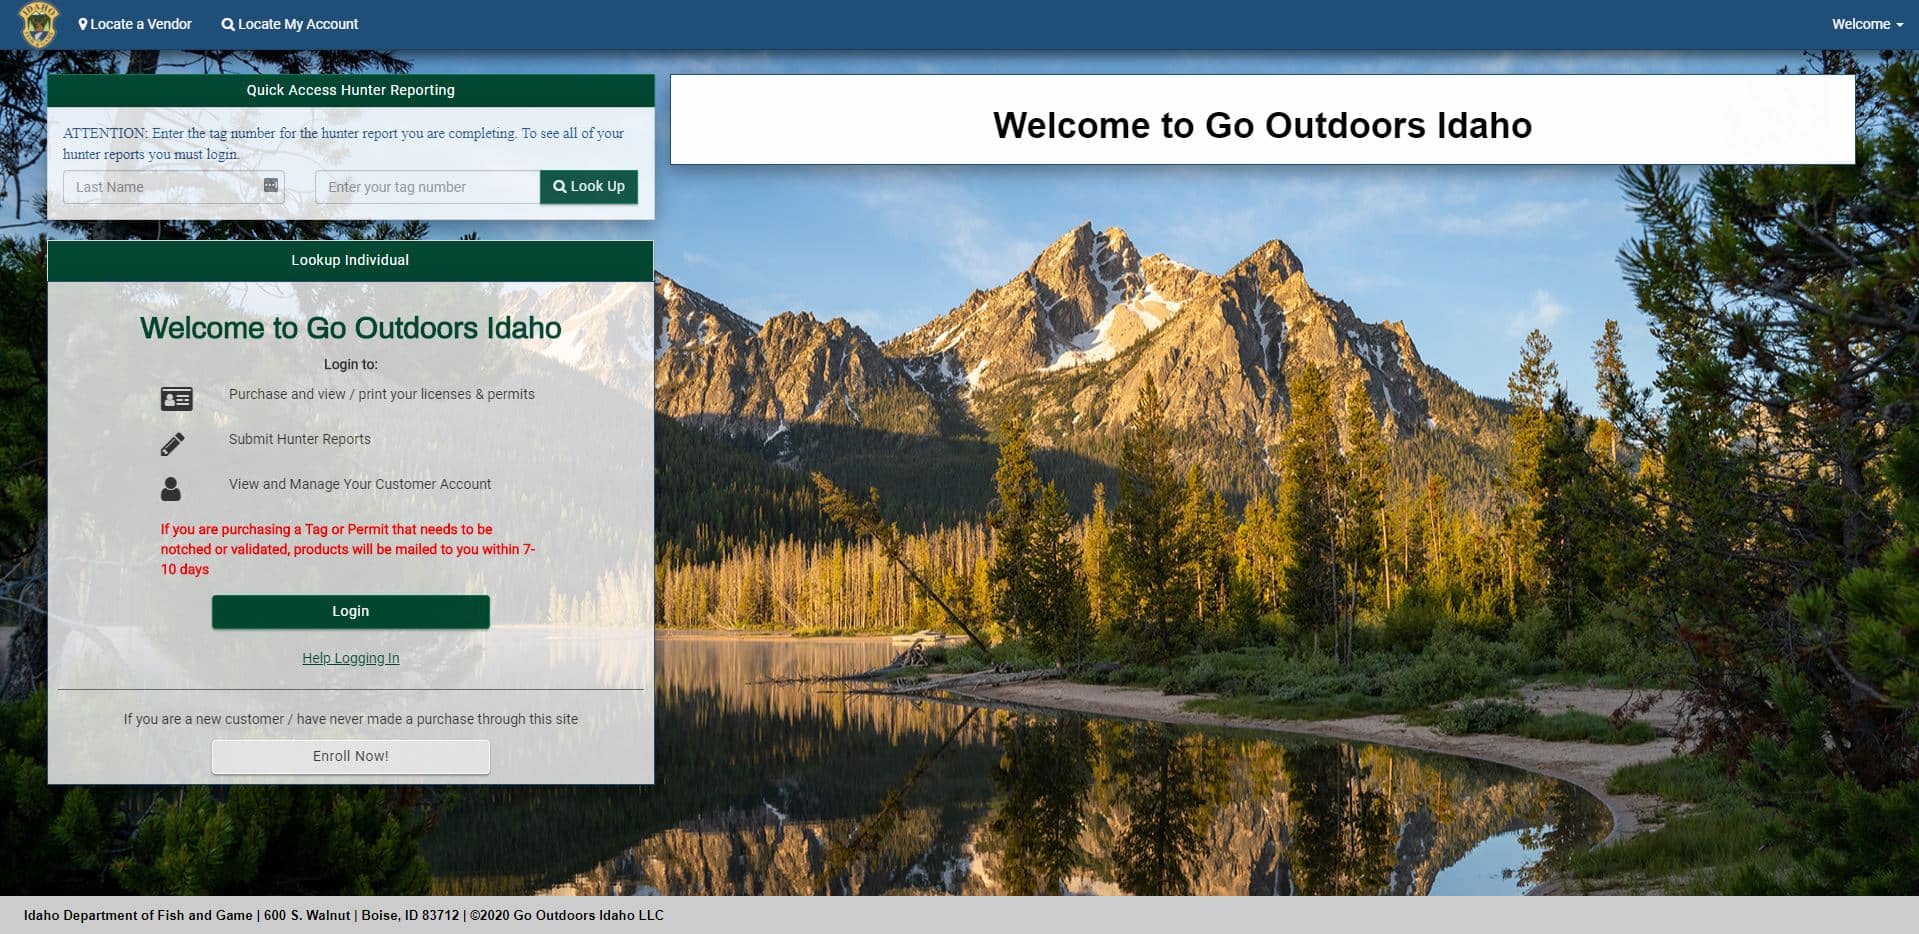Click the 'Welcome to Go Outdoors Idaho' banner heading

[x=1263, y=125]
